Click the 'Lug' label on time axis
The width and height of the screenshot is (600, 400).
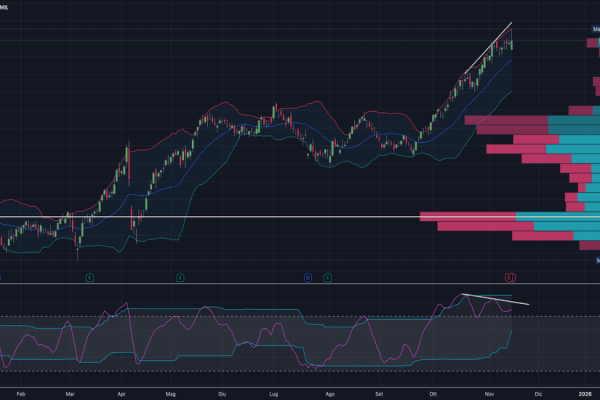pyautogui.click(x=274, y=394)
